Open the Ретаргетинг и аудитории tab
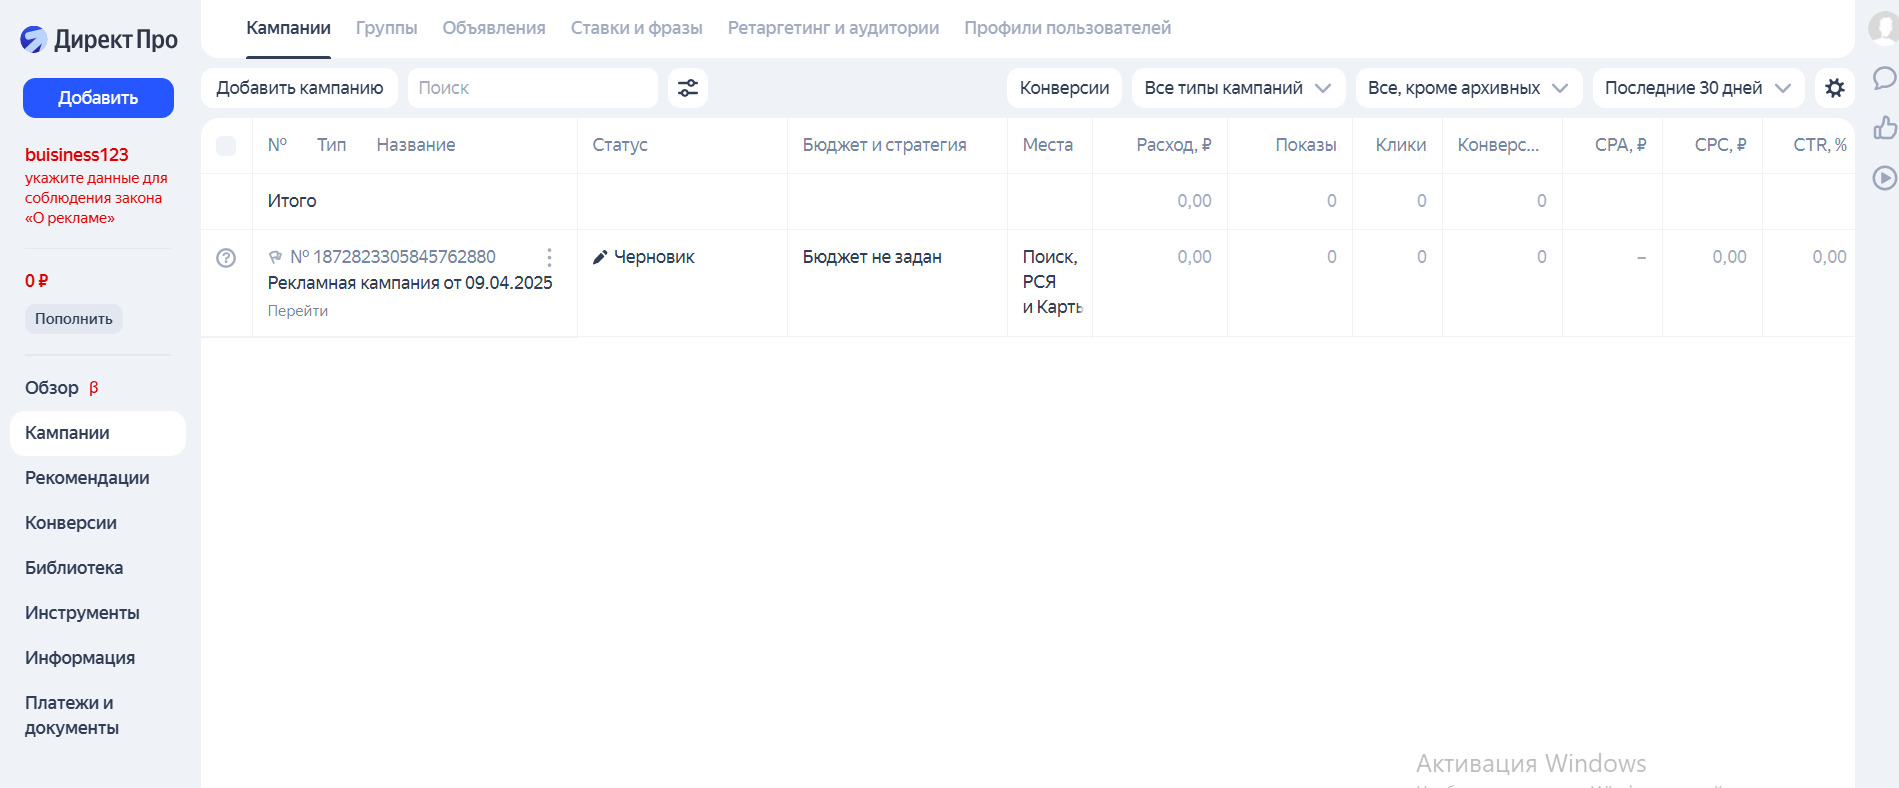 tap(833, 28)
